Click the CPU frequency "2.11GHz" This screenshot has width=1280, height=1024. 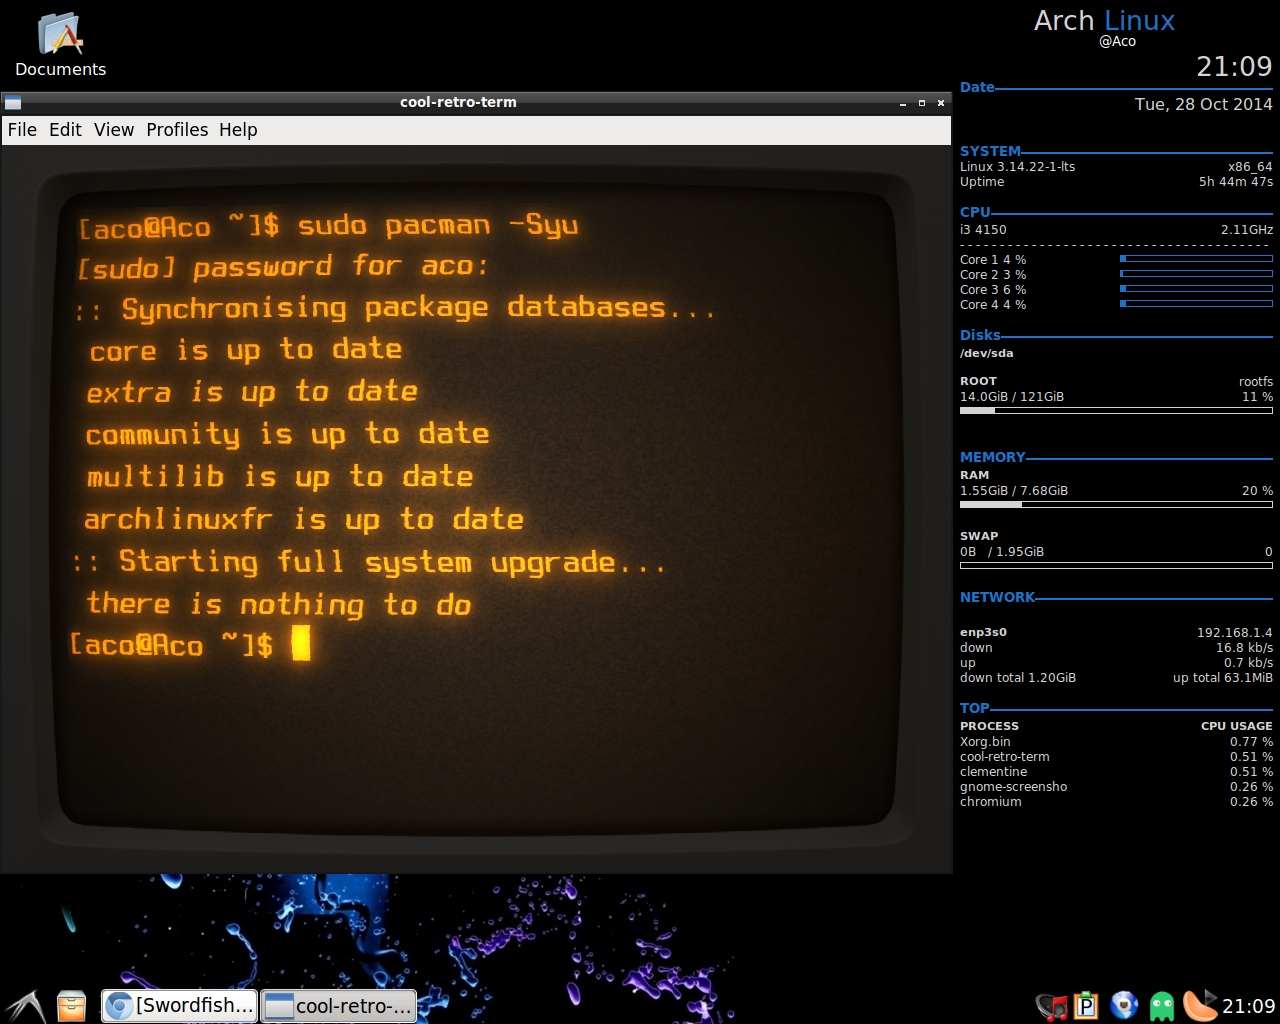coord(1246,230)
